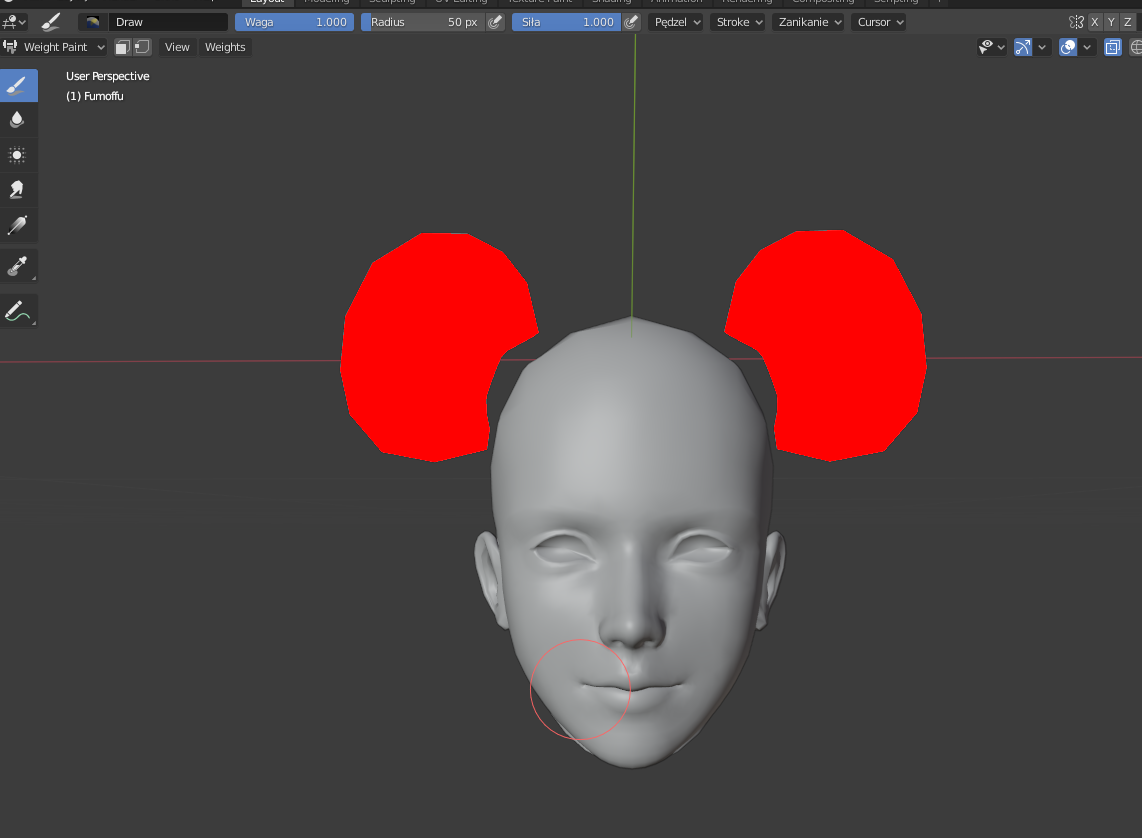Select the Sample Weight eyedropper tool

[x=17, y=266]
